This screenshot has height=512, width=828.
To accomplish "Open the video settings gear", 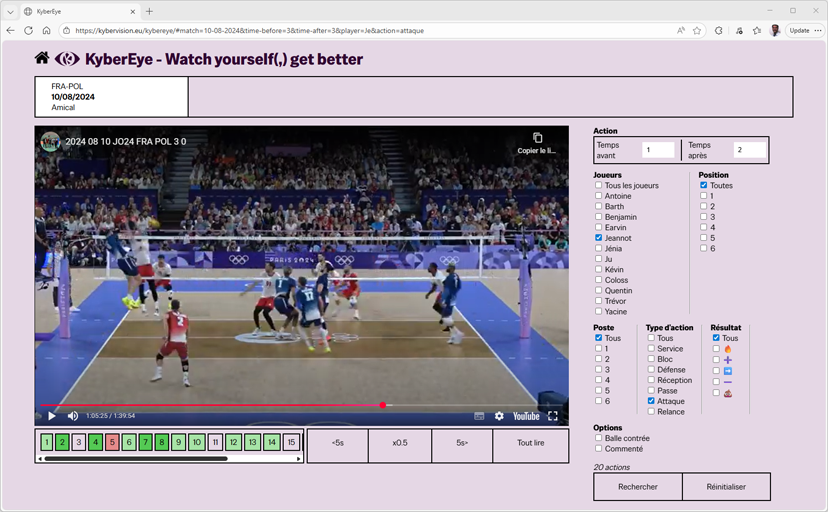I will [x=499, y=416].
